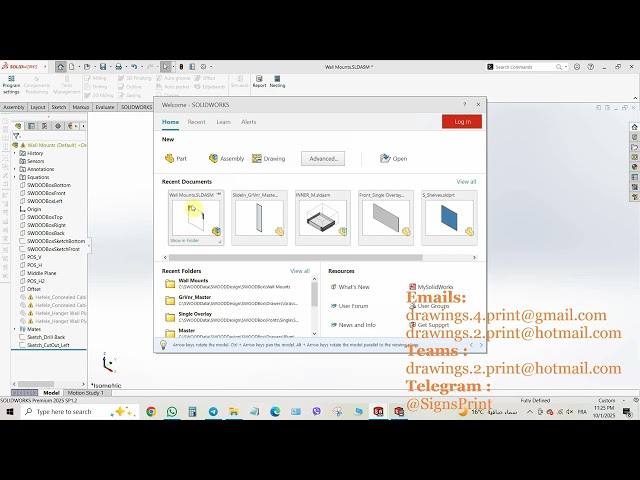This screenshot has height=480, width=640.
Task: Open the S_Shelves.sldprt recent thumbnail
Action: [x=449, y=218]
